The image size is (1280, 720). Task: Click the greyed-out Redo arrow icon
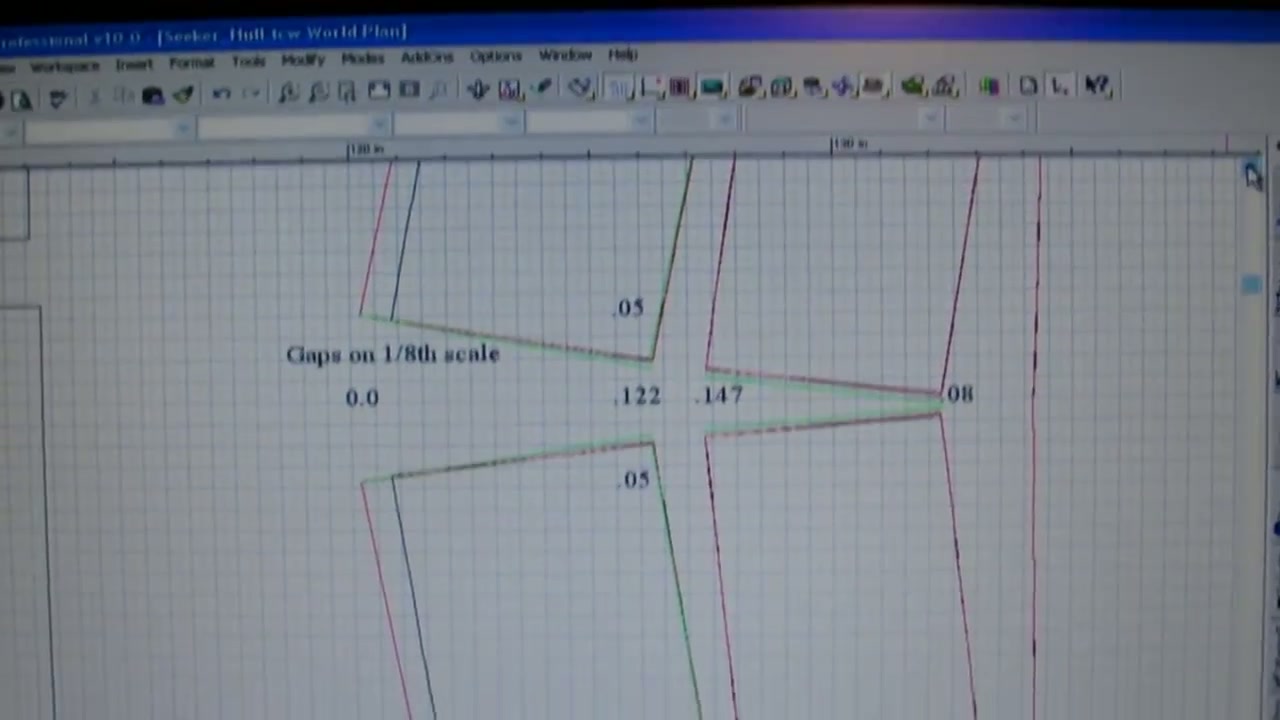(251, 95)
